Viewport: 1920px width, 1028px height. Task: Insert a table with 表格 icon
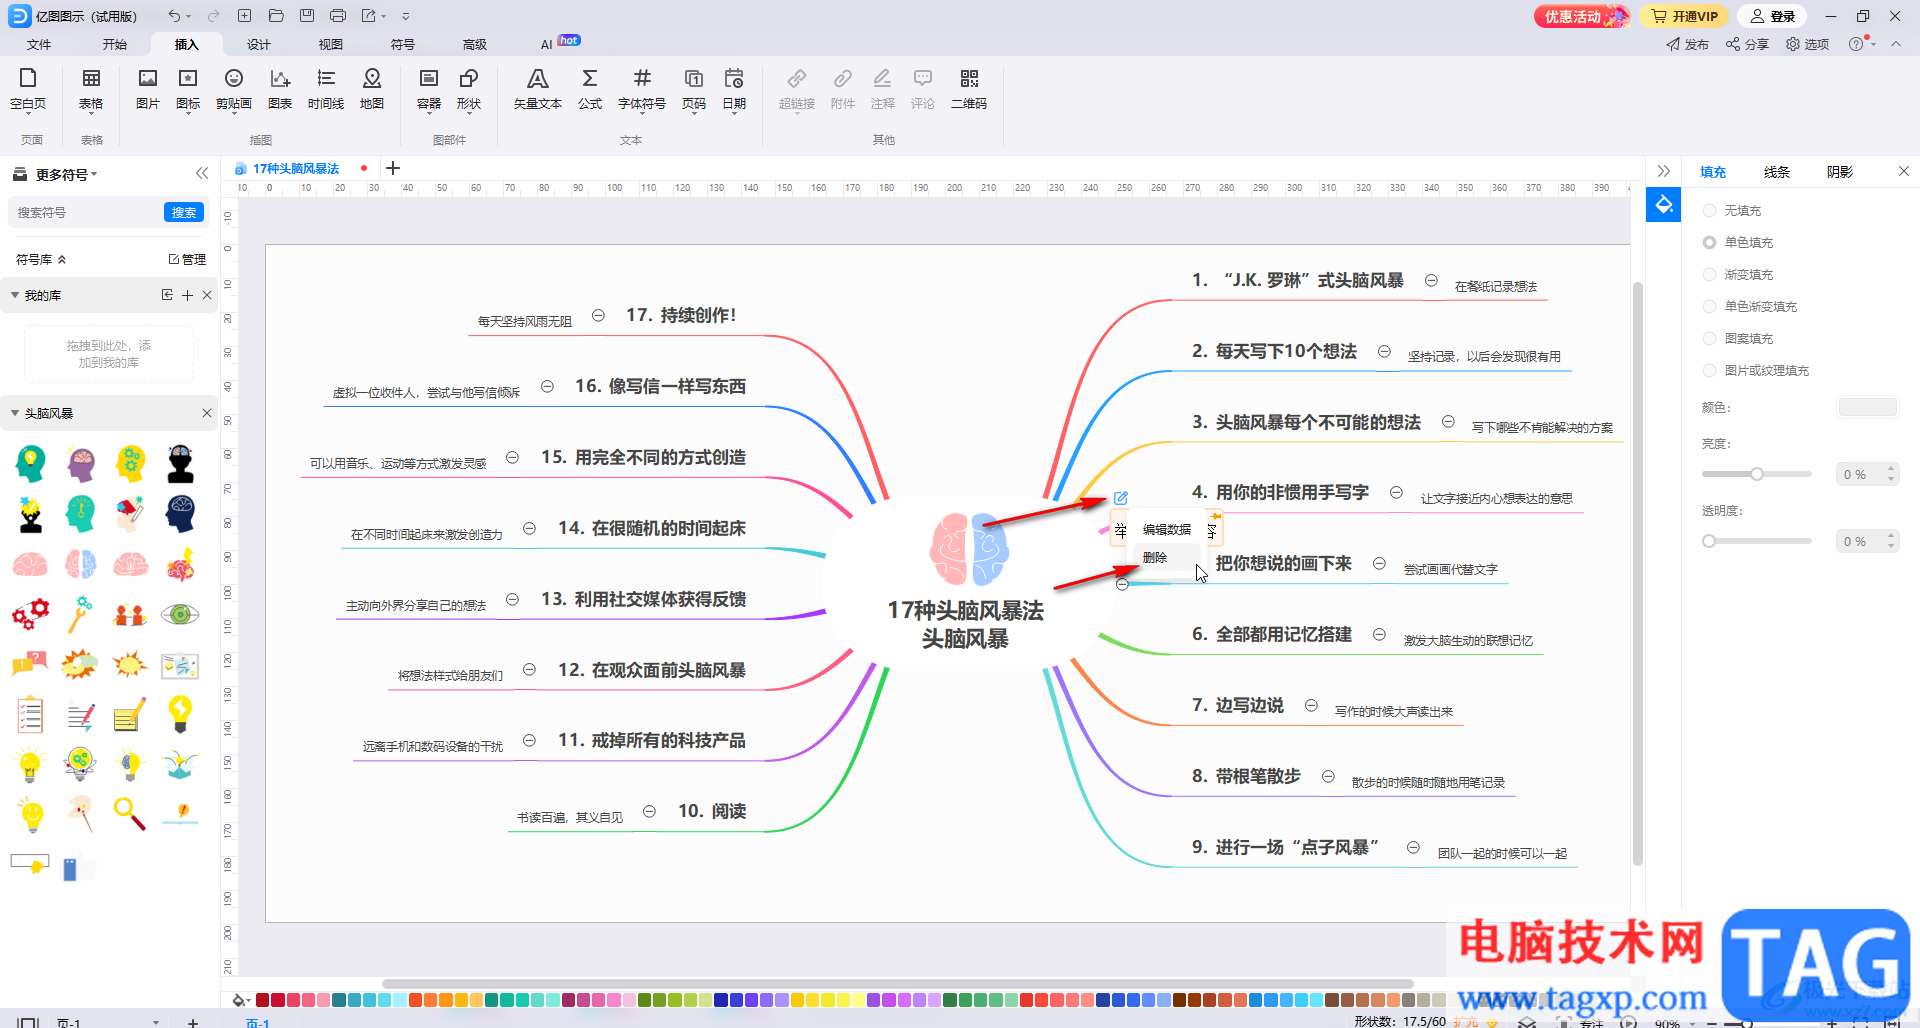pyautogui.click(x=91, y=88)
